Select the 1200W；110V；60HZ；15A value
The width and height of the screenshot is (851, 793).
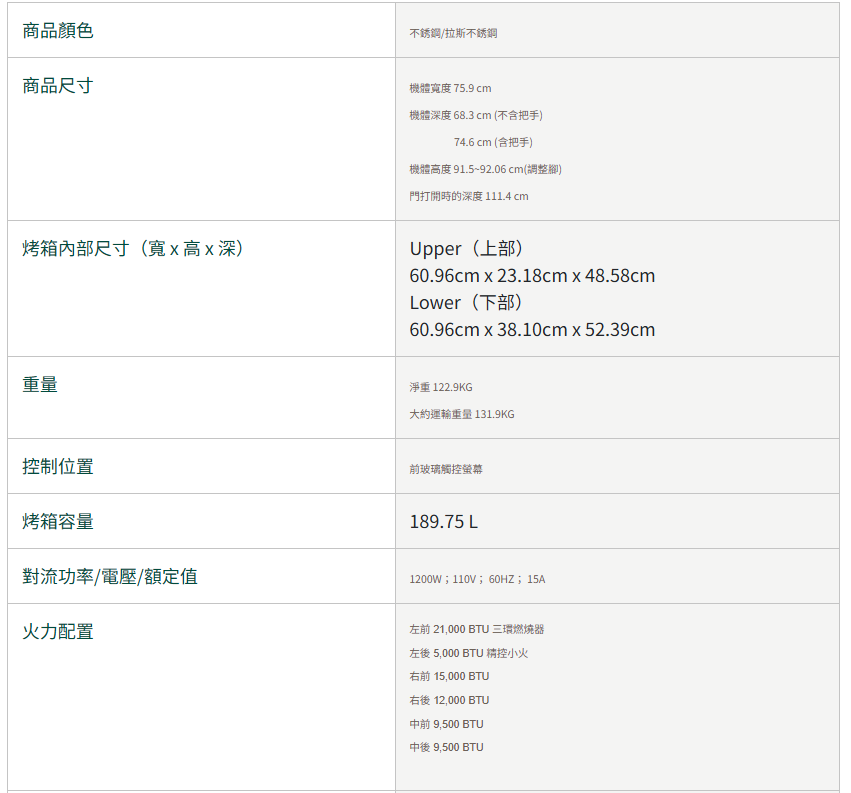click(x=477, y=579)
